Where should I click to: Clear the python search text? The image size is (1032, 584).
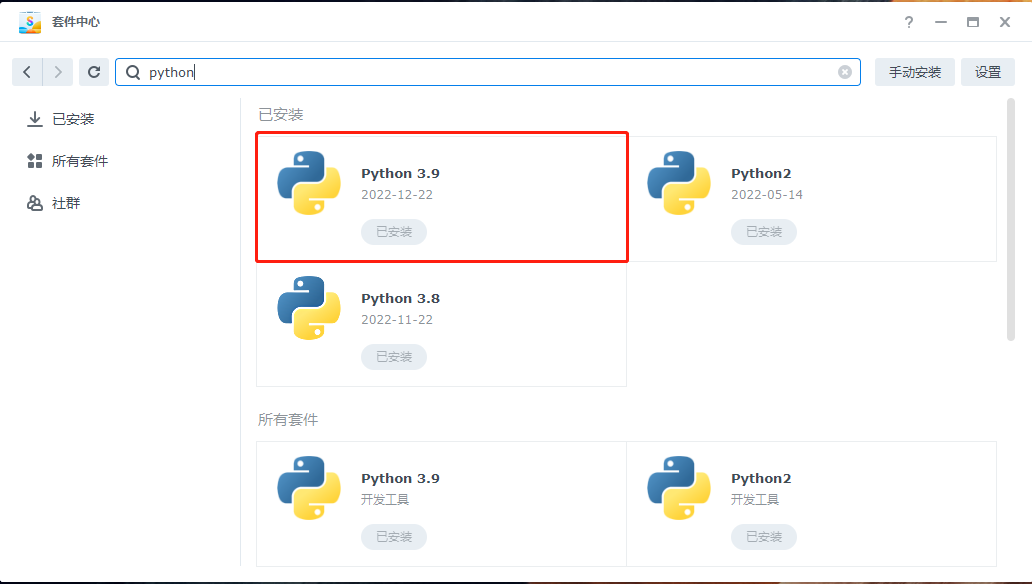tap(845, 72)
